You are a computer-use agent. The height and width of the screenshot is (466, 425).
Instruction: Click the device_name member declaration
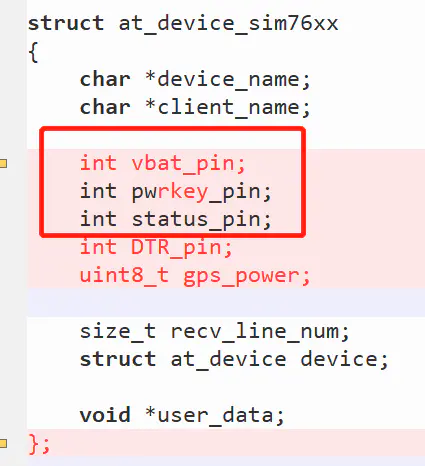195,80
